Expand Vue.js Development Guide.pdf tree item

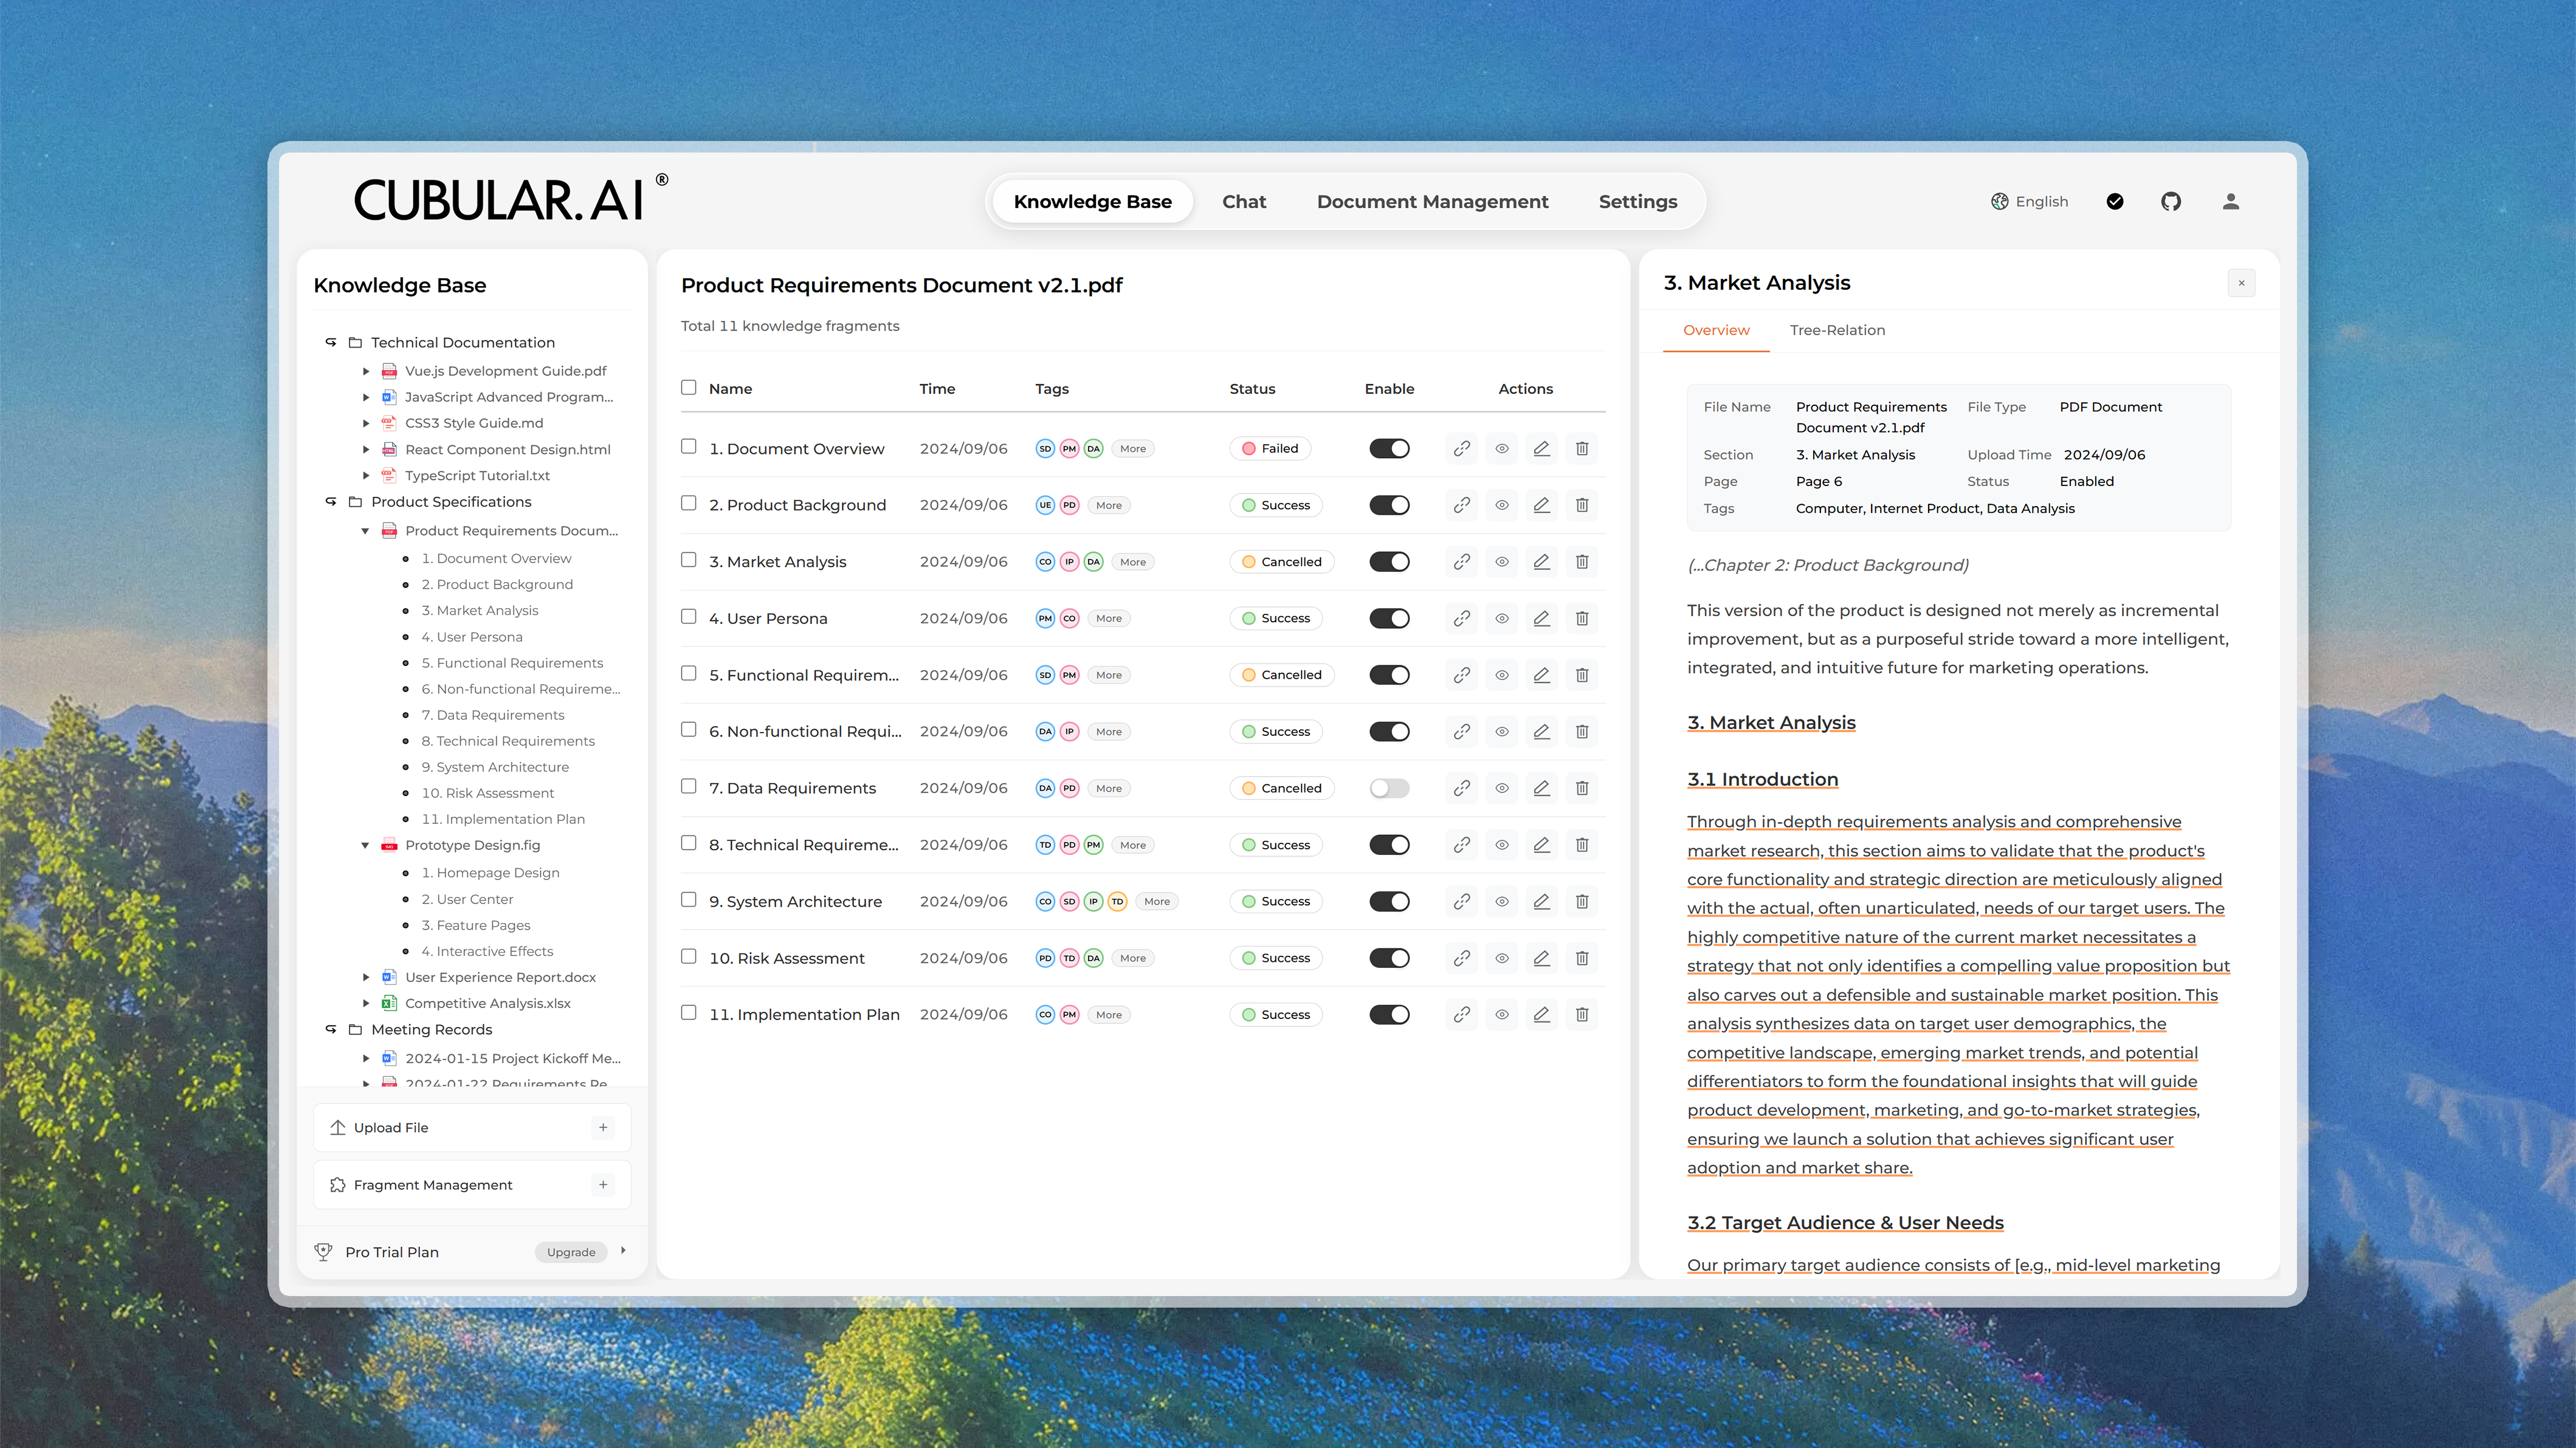[366, 371]
